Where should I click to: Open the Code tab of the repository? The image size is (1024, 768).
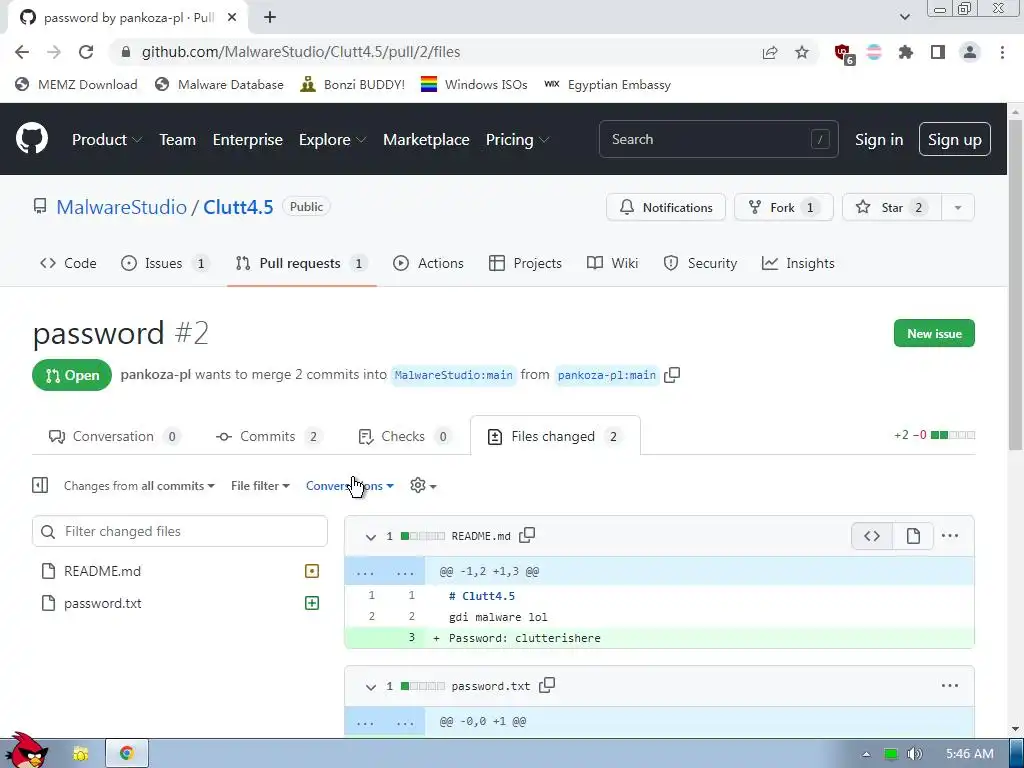tap(68, 263)
